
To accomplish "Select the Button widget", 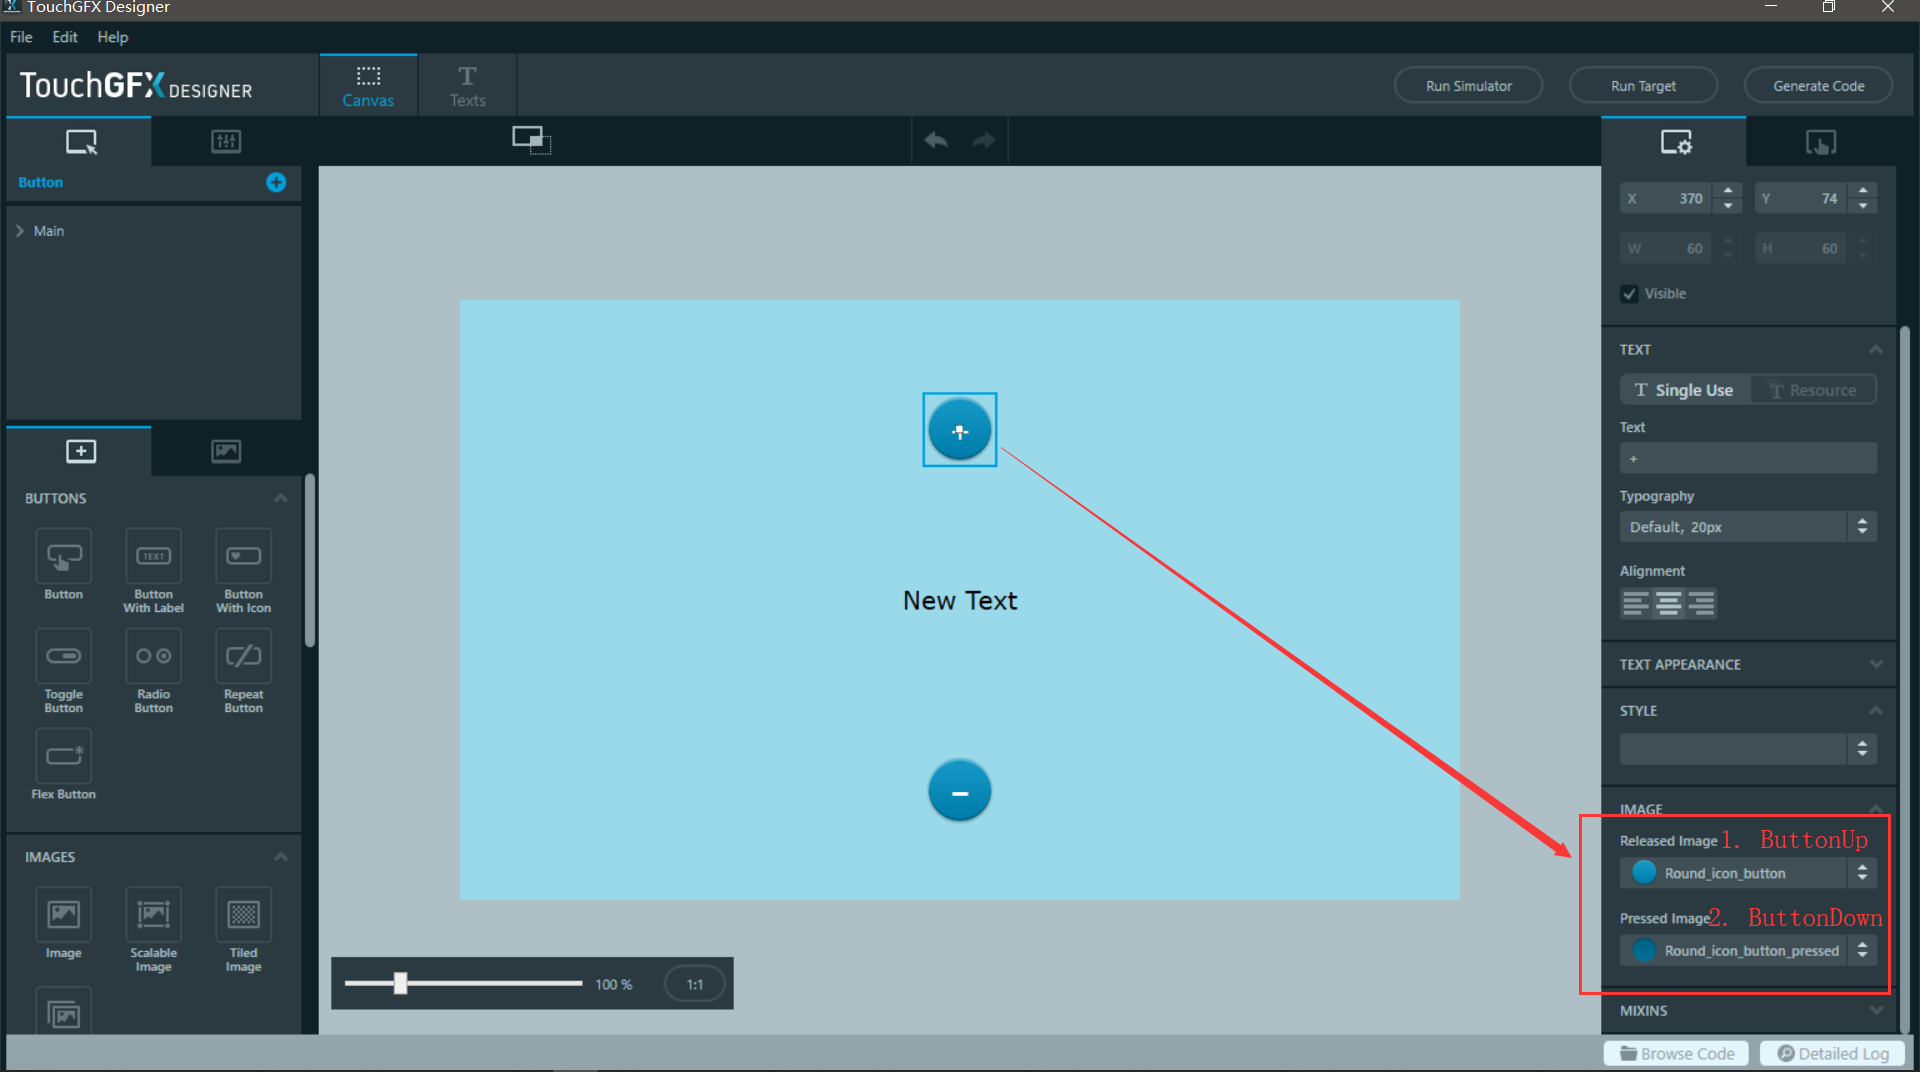I will point(64,565).
